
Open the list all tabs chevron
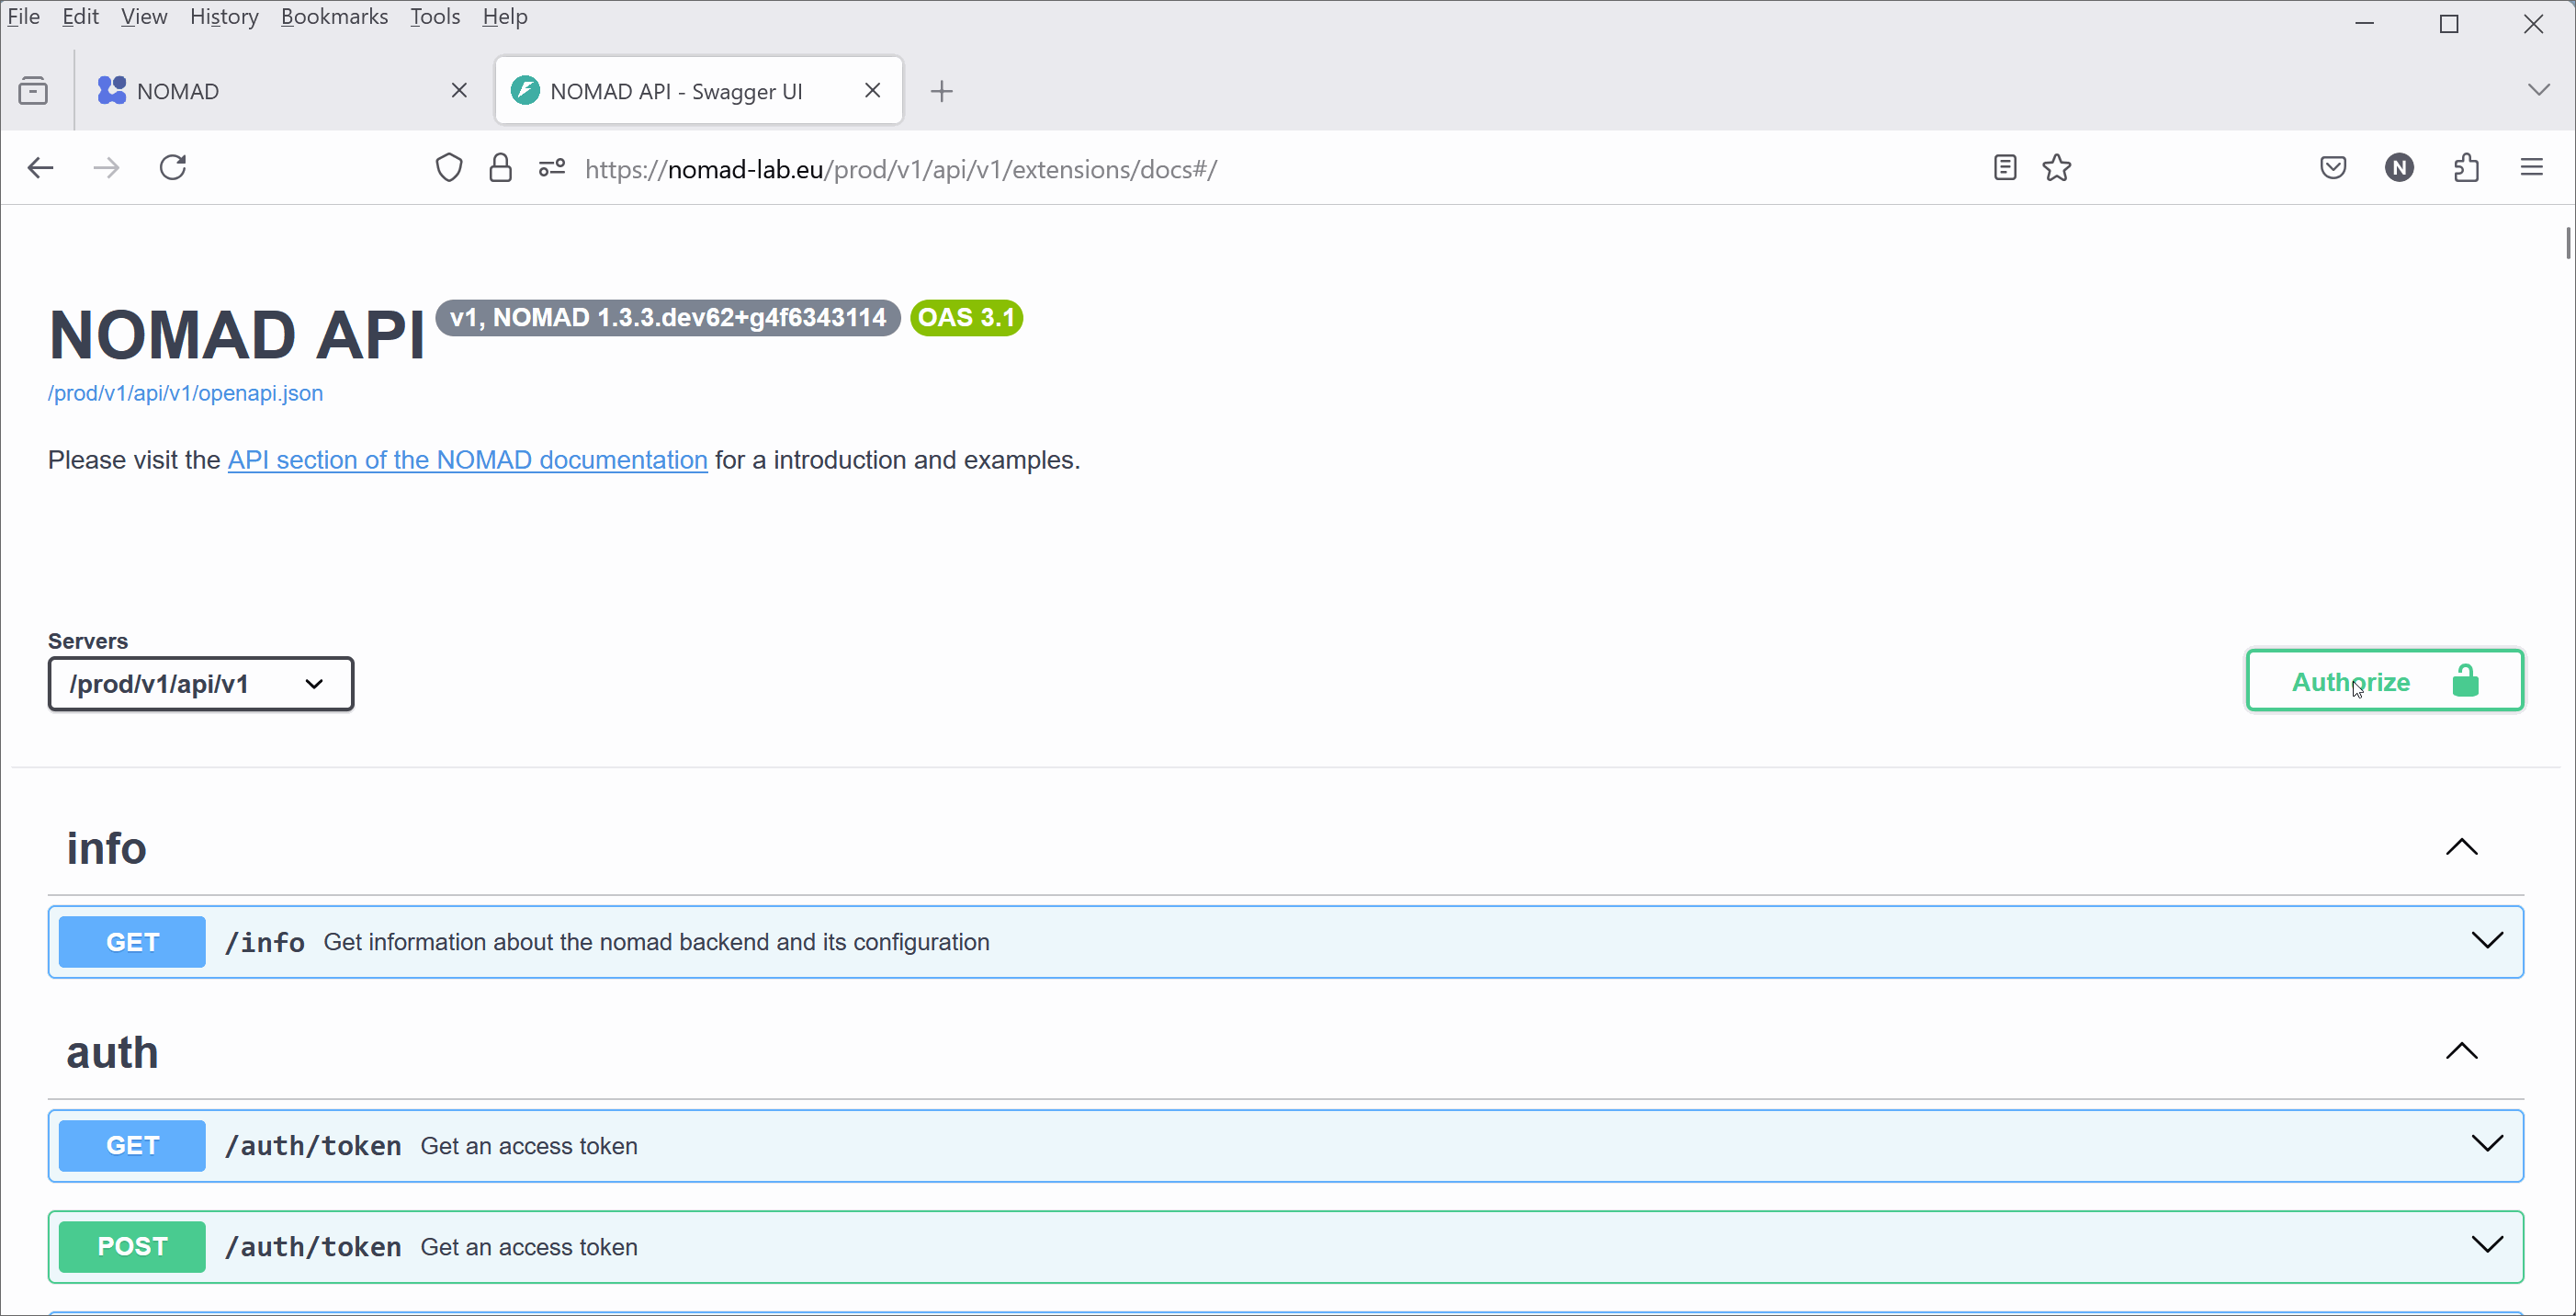coord(2538,90)
